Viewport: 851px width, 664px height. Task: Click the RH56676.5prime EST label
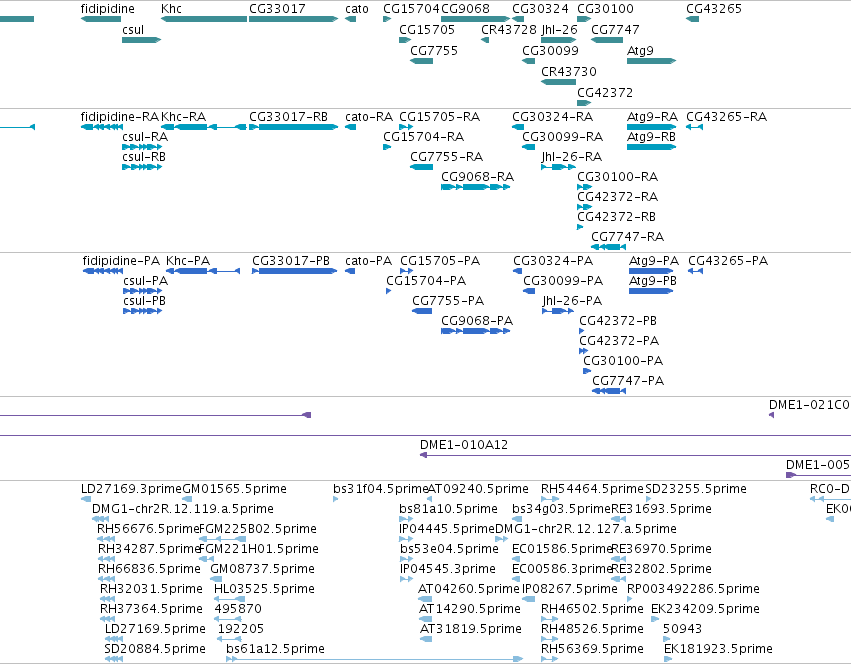coord(148,529)
